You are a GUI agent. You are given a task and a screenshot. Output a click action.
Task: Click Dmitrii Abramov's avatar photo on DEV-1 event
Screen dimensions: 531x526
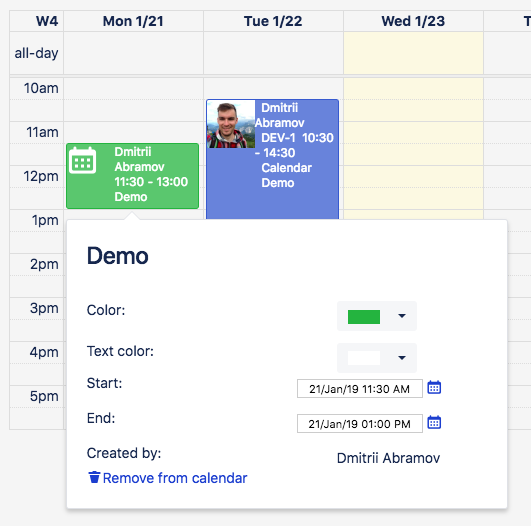pos(231,124)
